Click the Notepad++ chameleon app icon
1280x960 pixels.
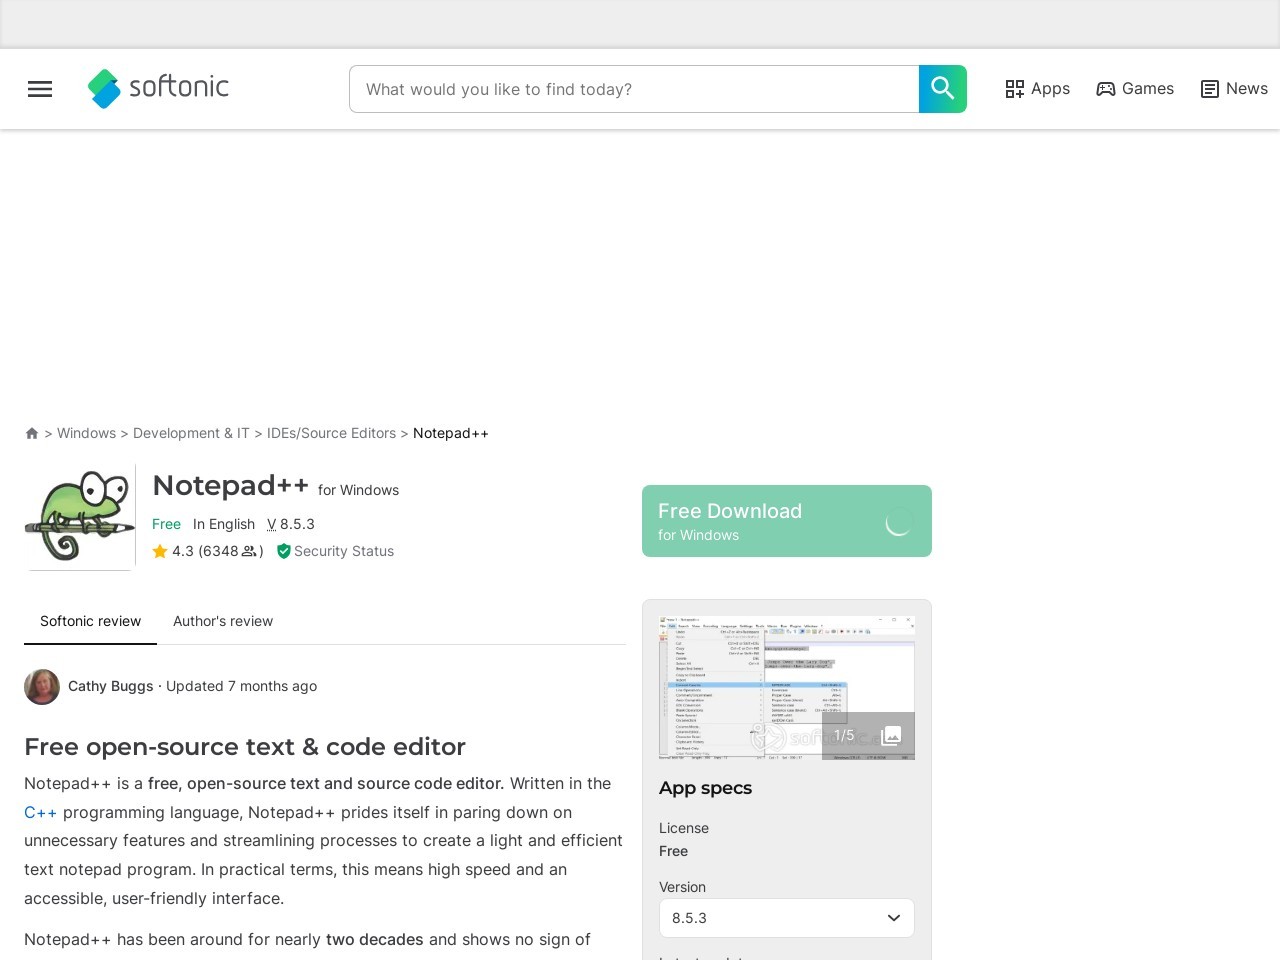pyautogui.click(x=80, y=517)
